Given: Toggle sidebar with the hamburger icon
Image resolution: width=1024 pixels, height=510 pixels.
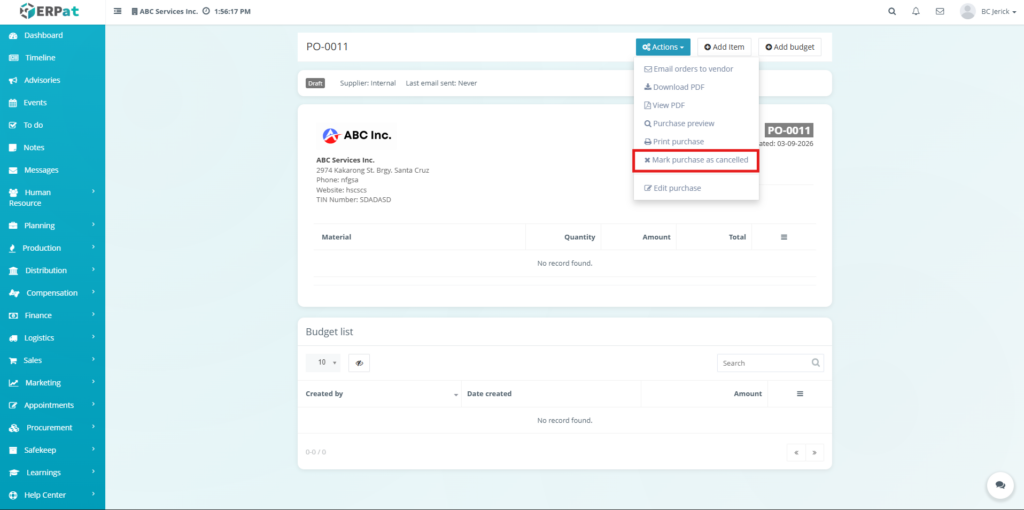Looking at the screenshot, I should (119, 11).
